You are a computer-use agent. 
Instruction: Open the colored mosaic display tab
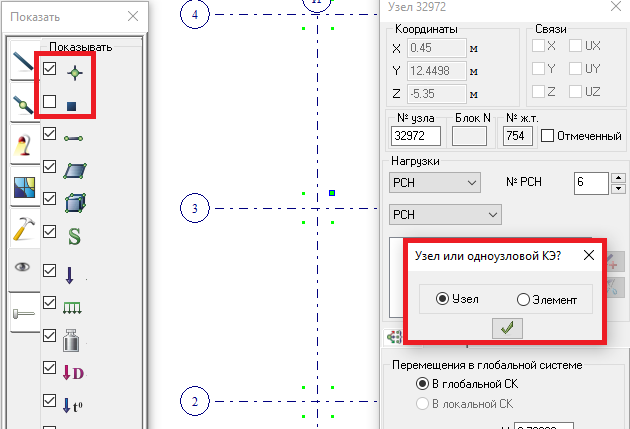[23, 188]
